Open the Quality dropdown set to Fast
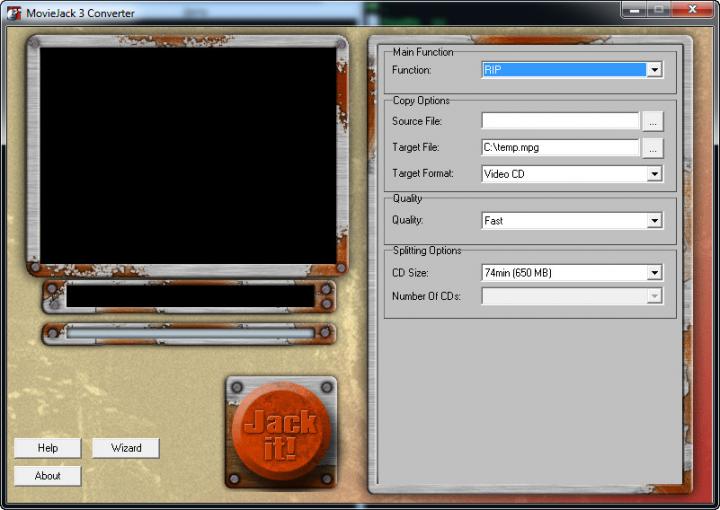This screenshot has height=510, width=720. [x=654, y=221]
